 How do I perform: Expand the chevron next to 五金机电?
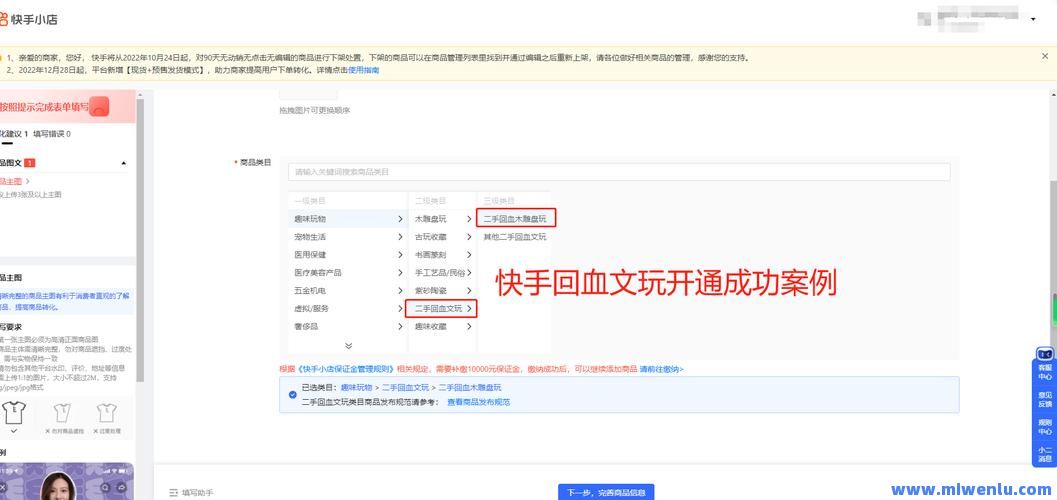click(400, 290)
